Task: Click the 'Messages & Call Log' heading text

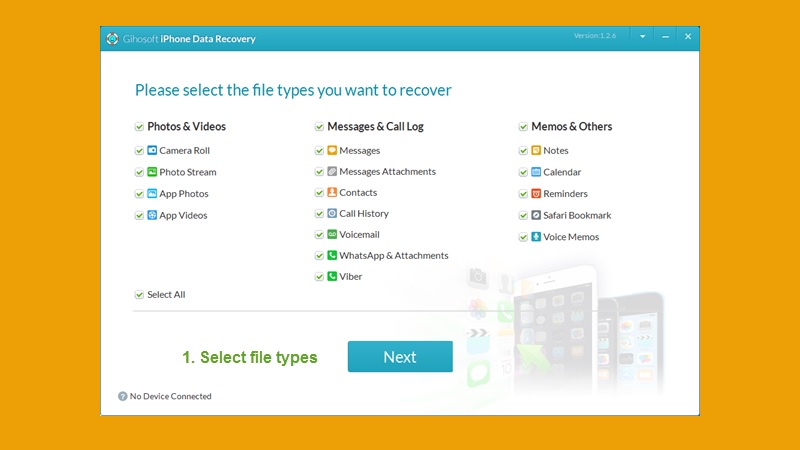Action: (376, 127)
